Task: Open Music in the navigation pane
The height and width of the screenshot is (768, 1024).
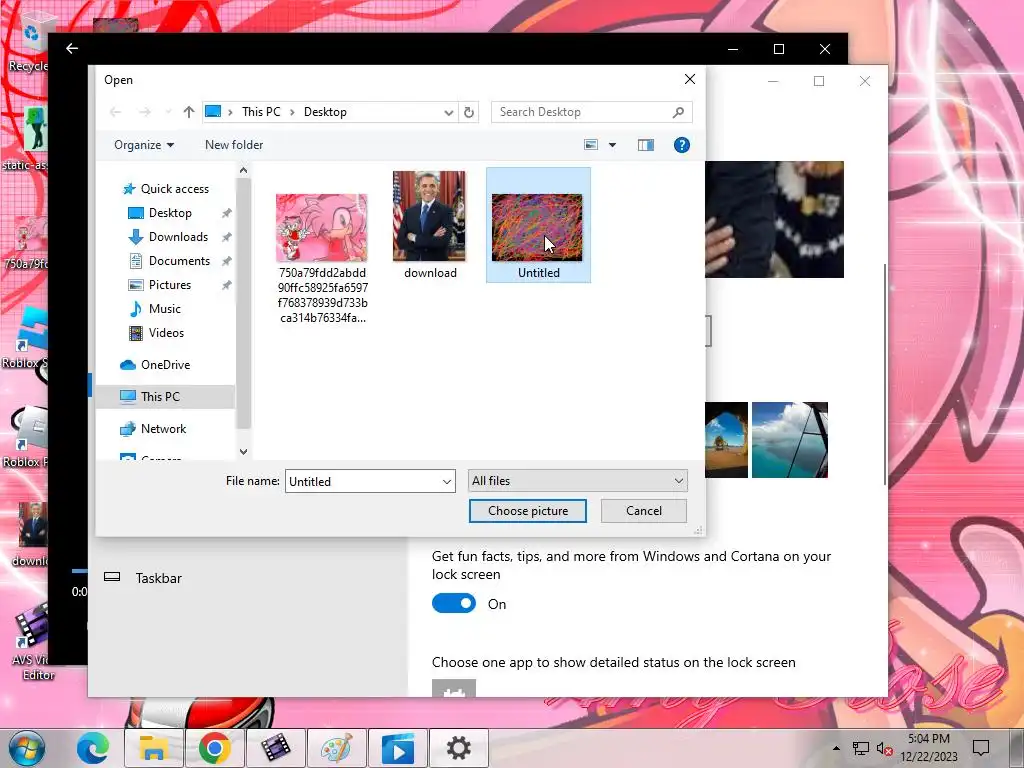Action: pyautogui.click(x=164, y=309)
